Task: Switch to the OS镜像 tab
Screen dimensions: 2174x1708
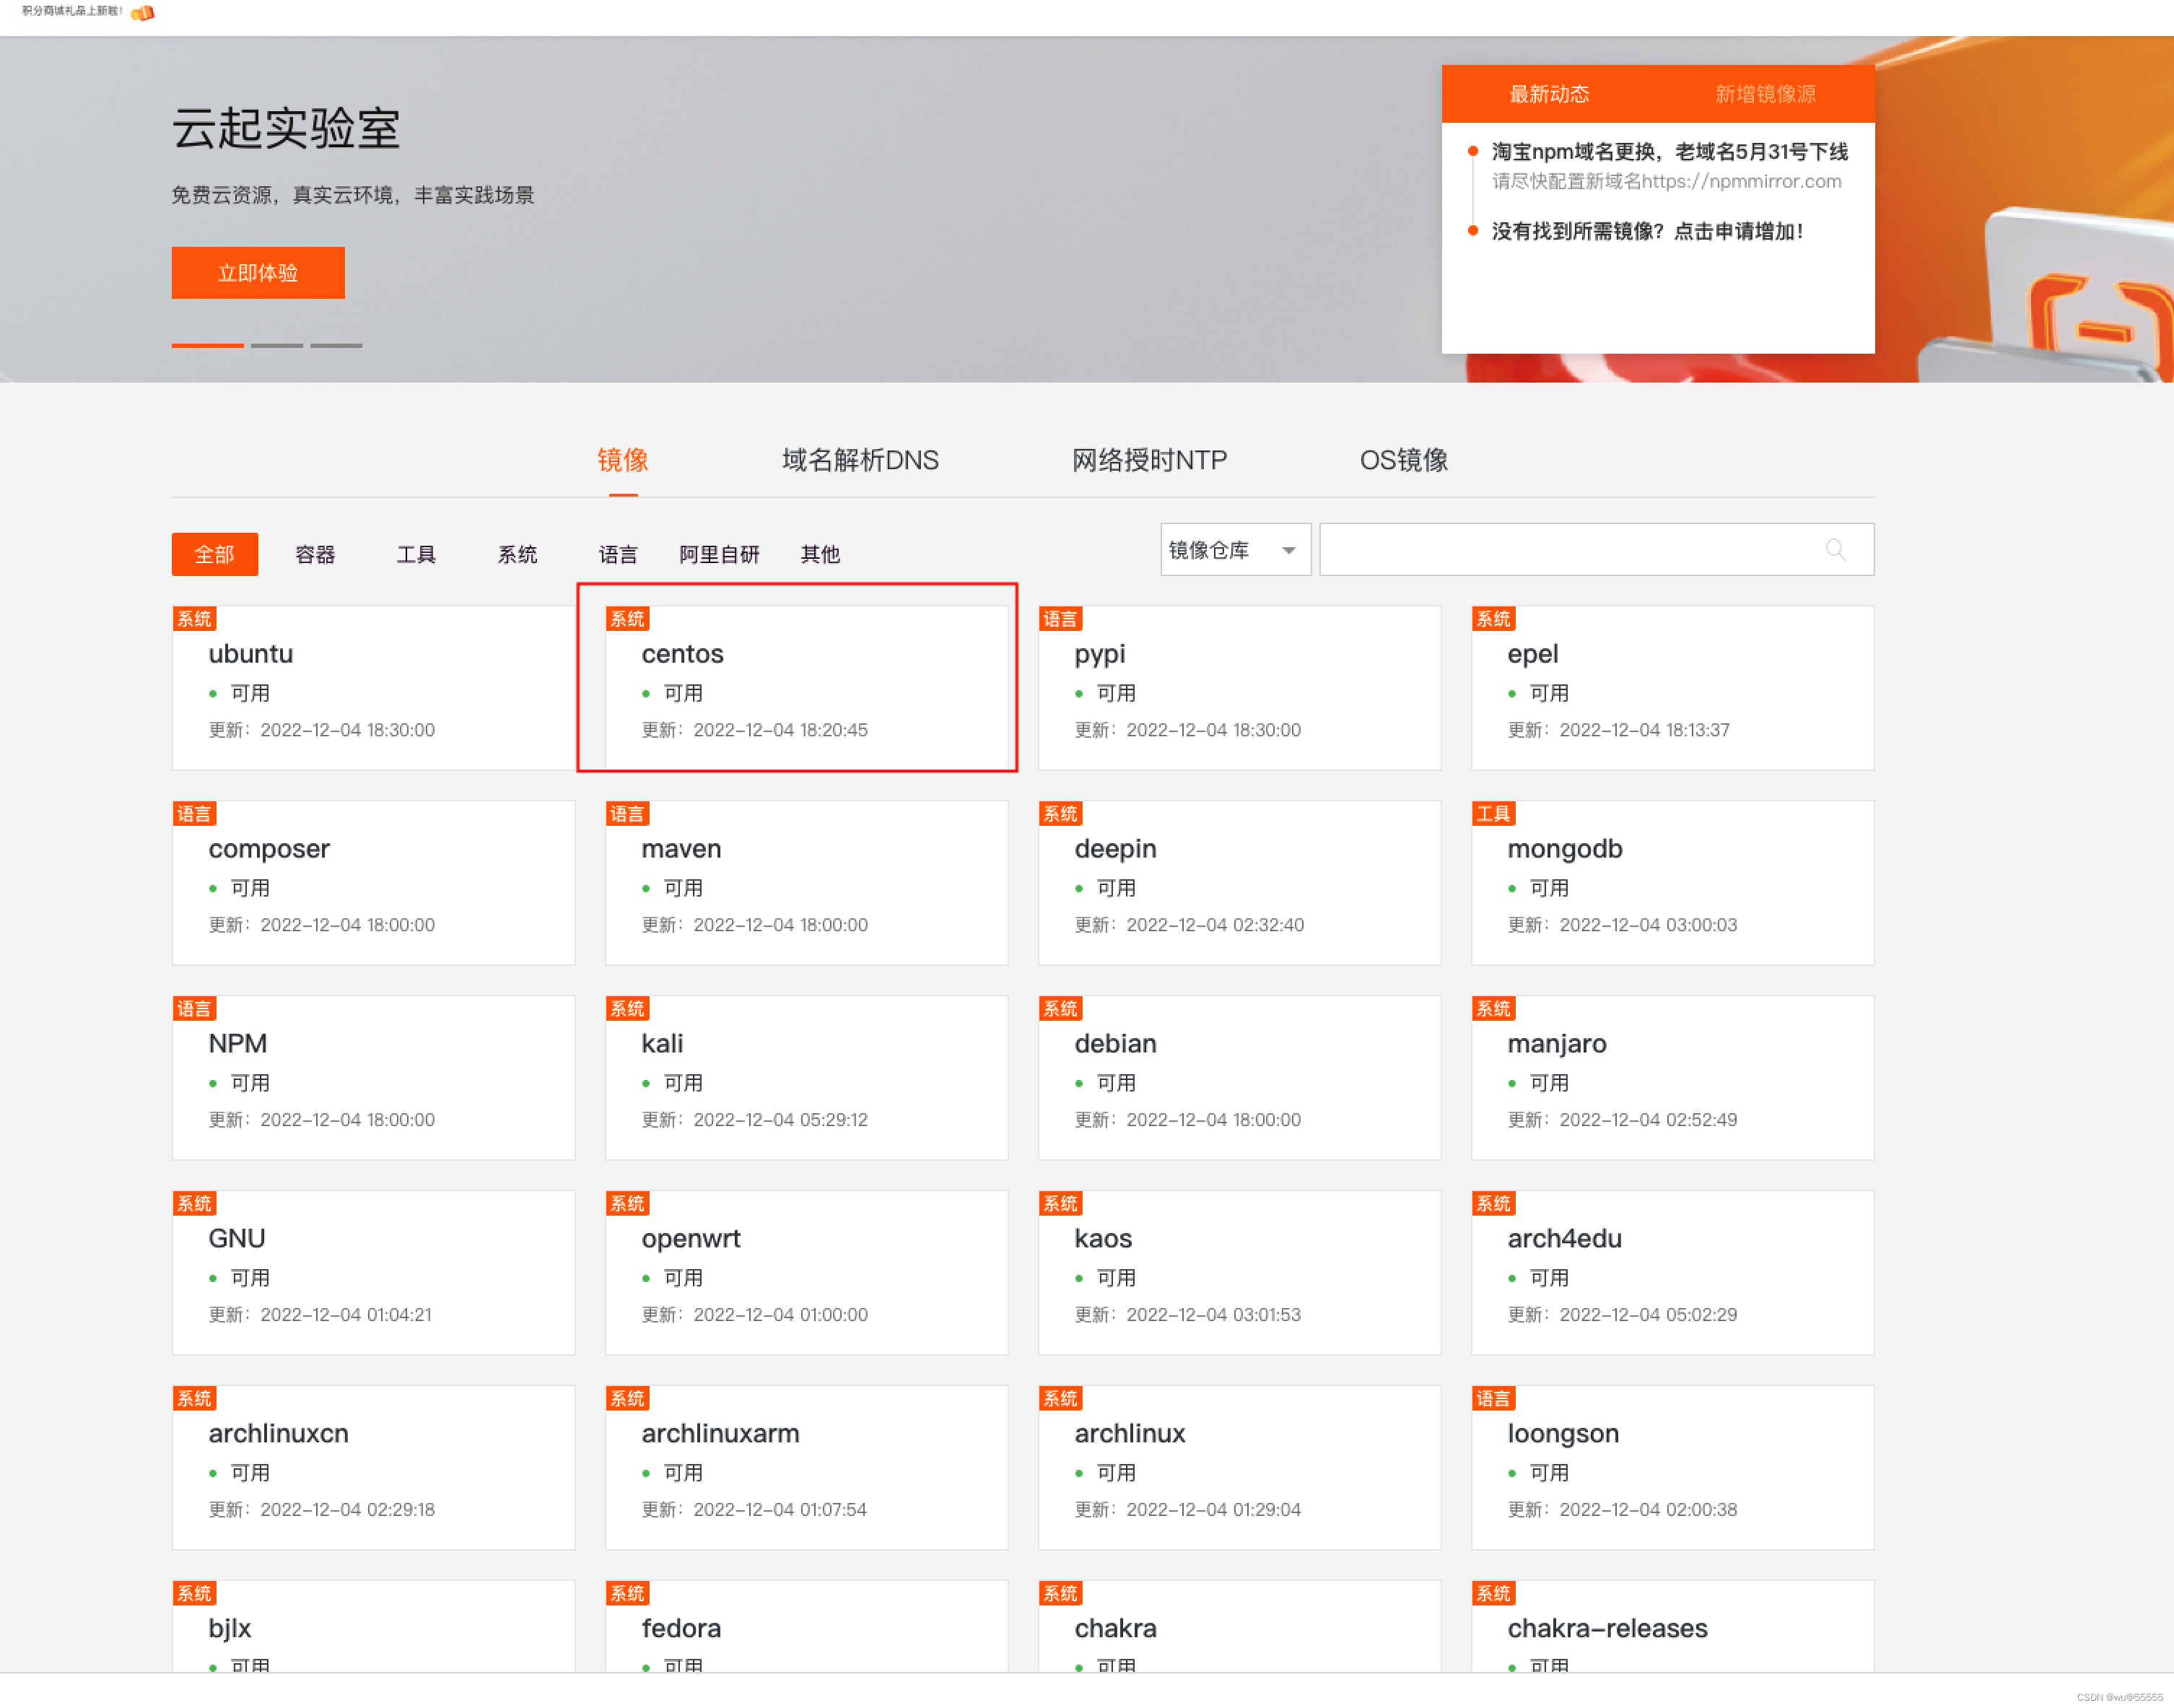Action: coord(1403,460)
